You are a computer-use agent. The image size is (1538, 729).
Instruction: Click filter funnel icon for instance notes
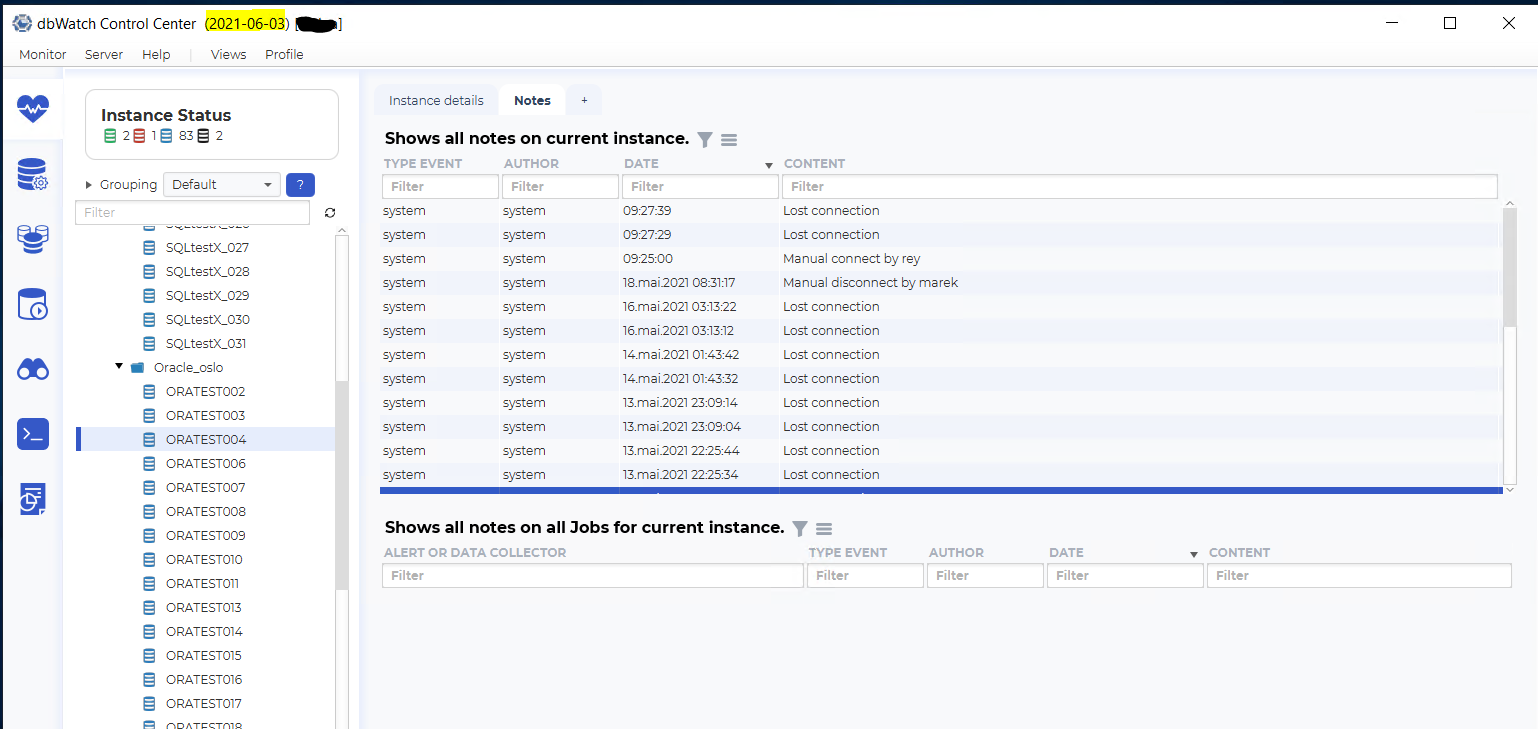click(705, 140)
